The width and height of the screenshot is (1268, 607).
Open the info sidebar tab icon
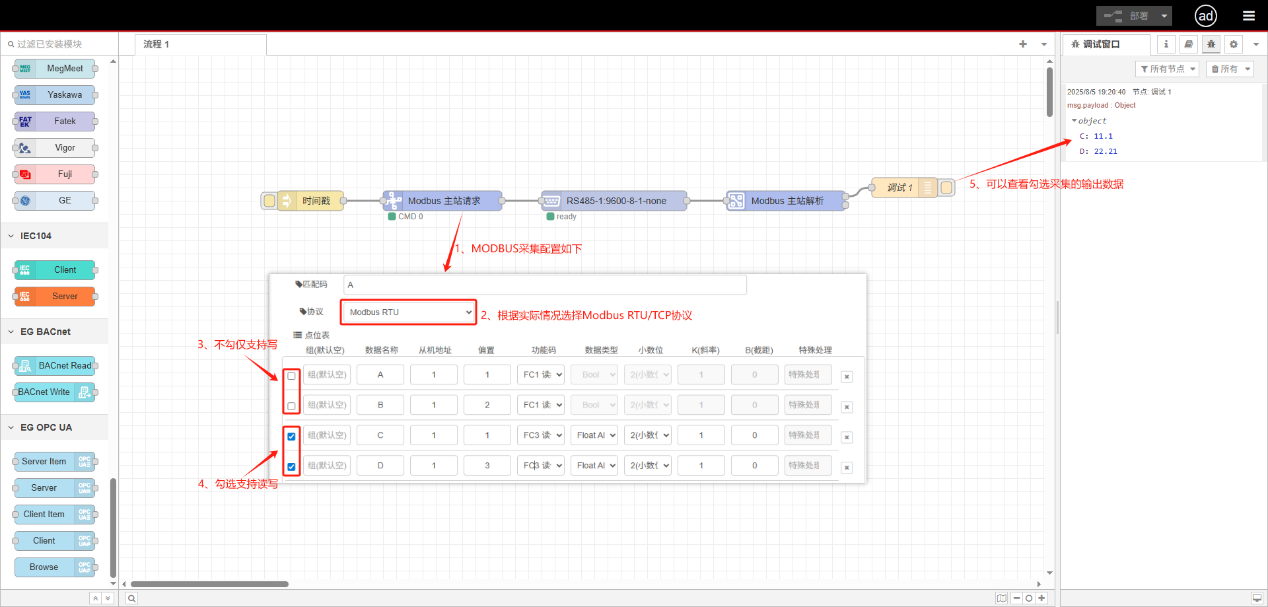point(1166,44)
